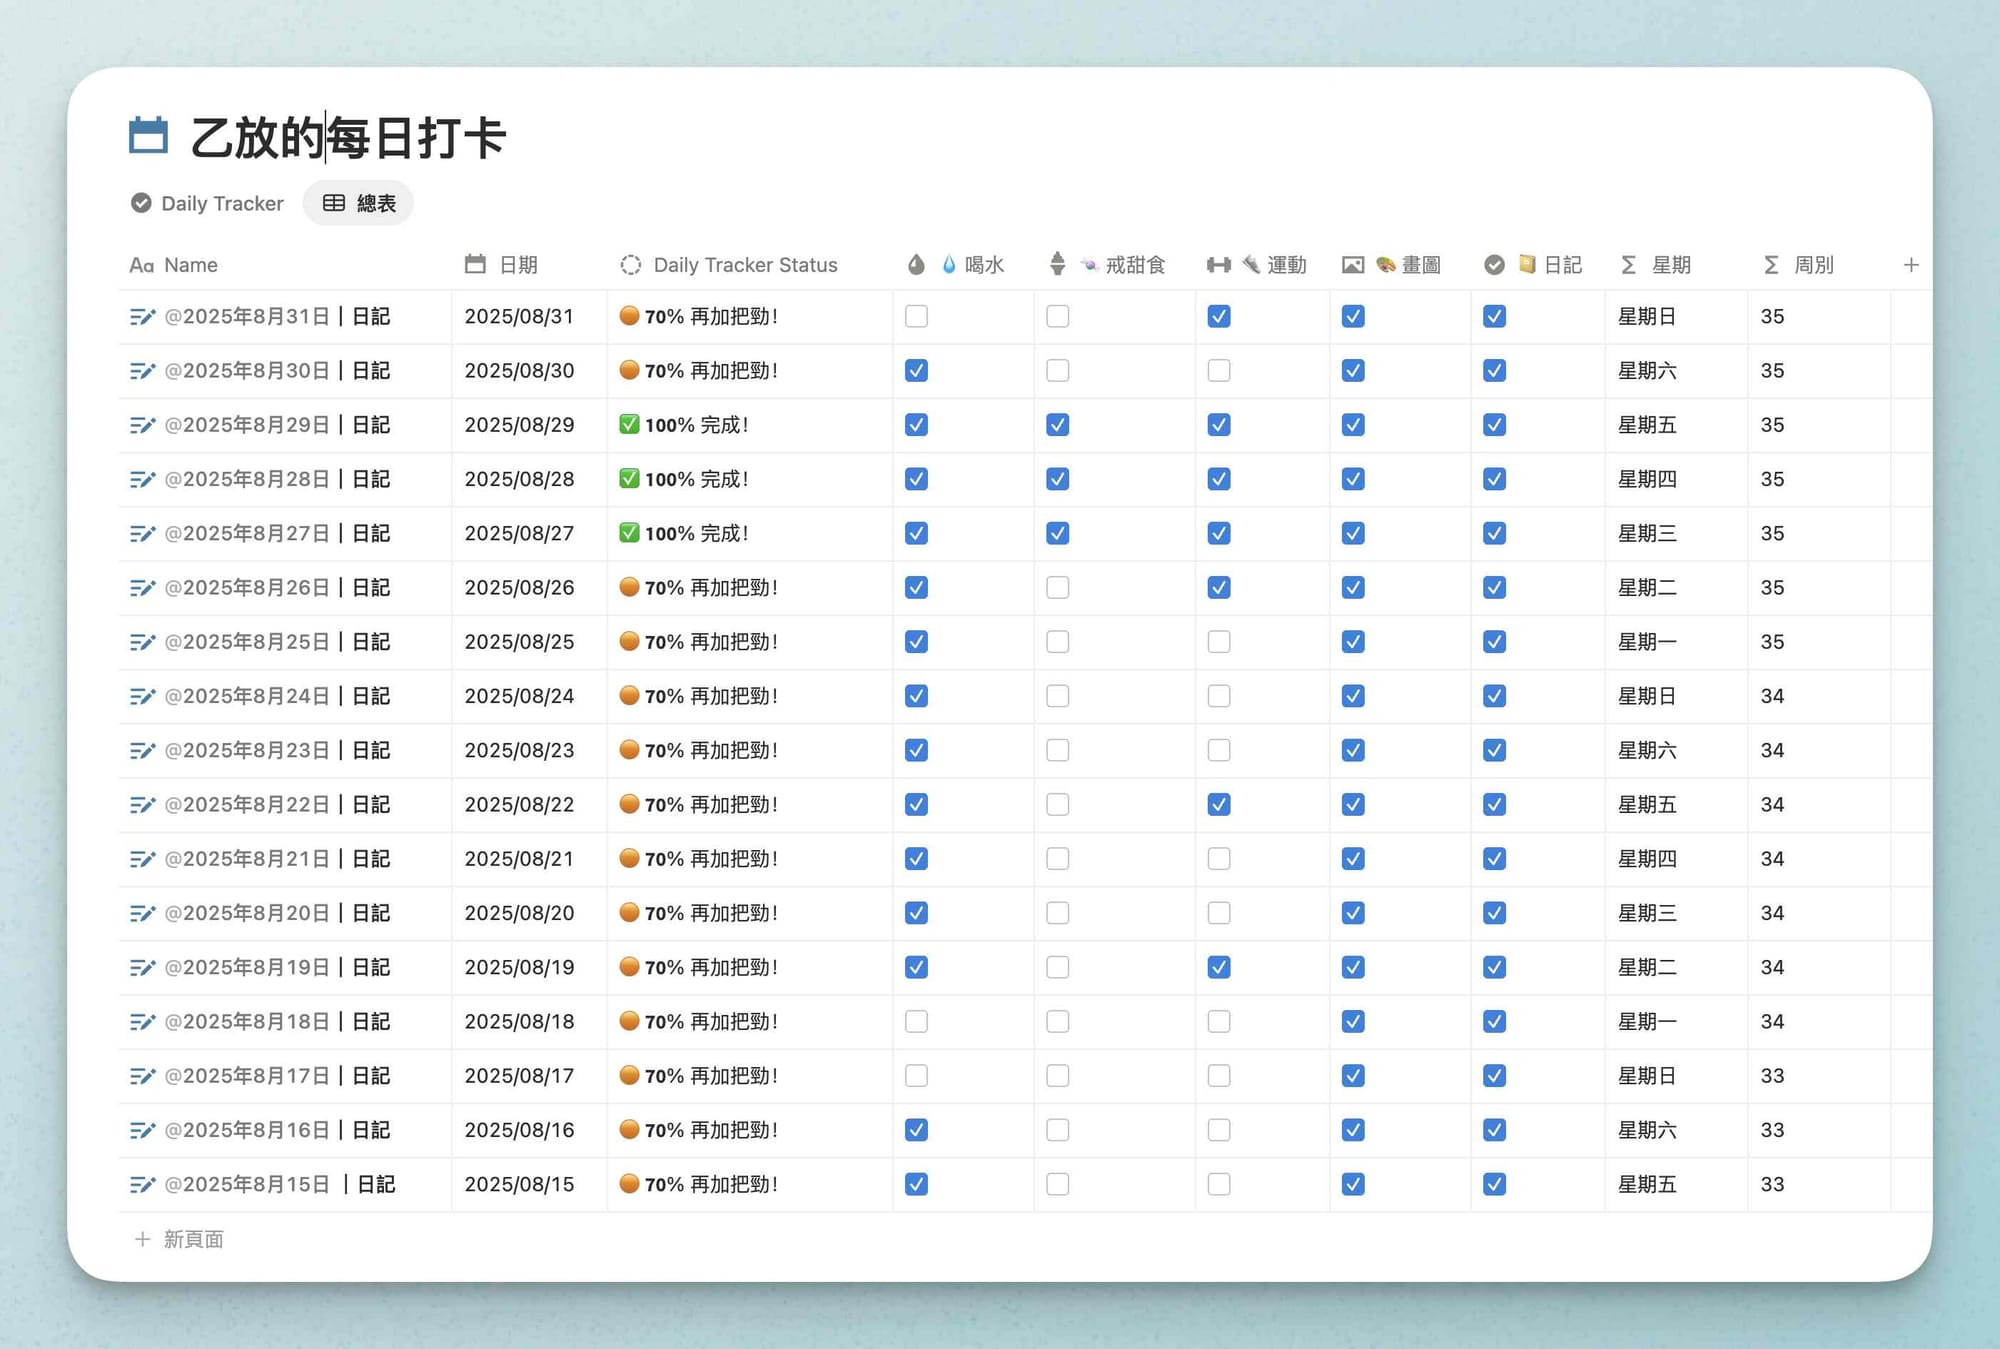
Task: Open the 星期 column header menu
Action: [1670, 265]
